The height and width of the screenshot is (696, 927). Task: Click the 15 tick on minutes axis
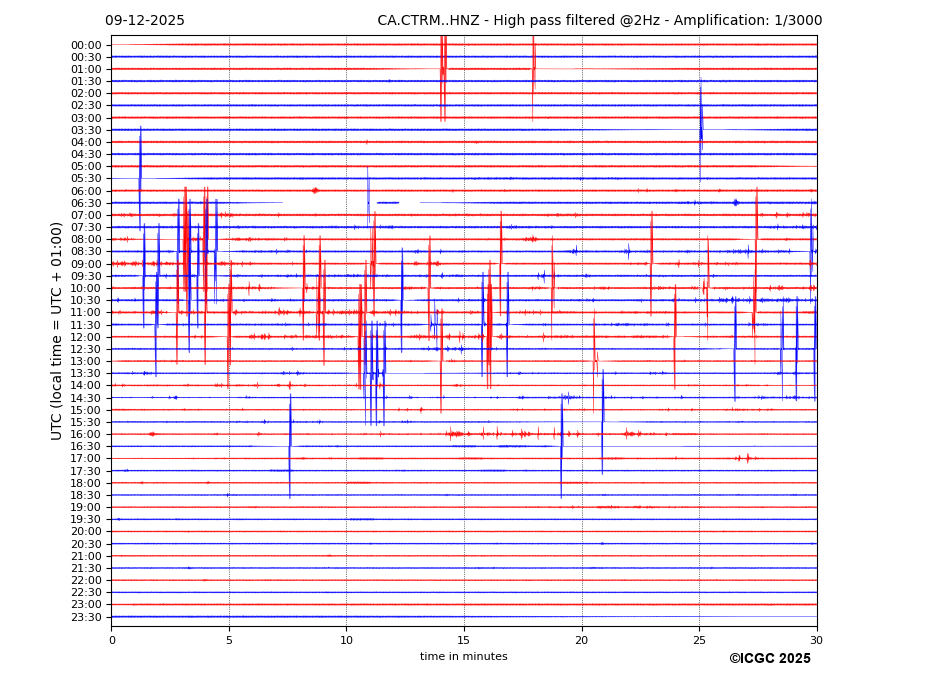tap(464, 640)
